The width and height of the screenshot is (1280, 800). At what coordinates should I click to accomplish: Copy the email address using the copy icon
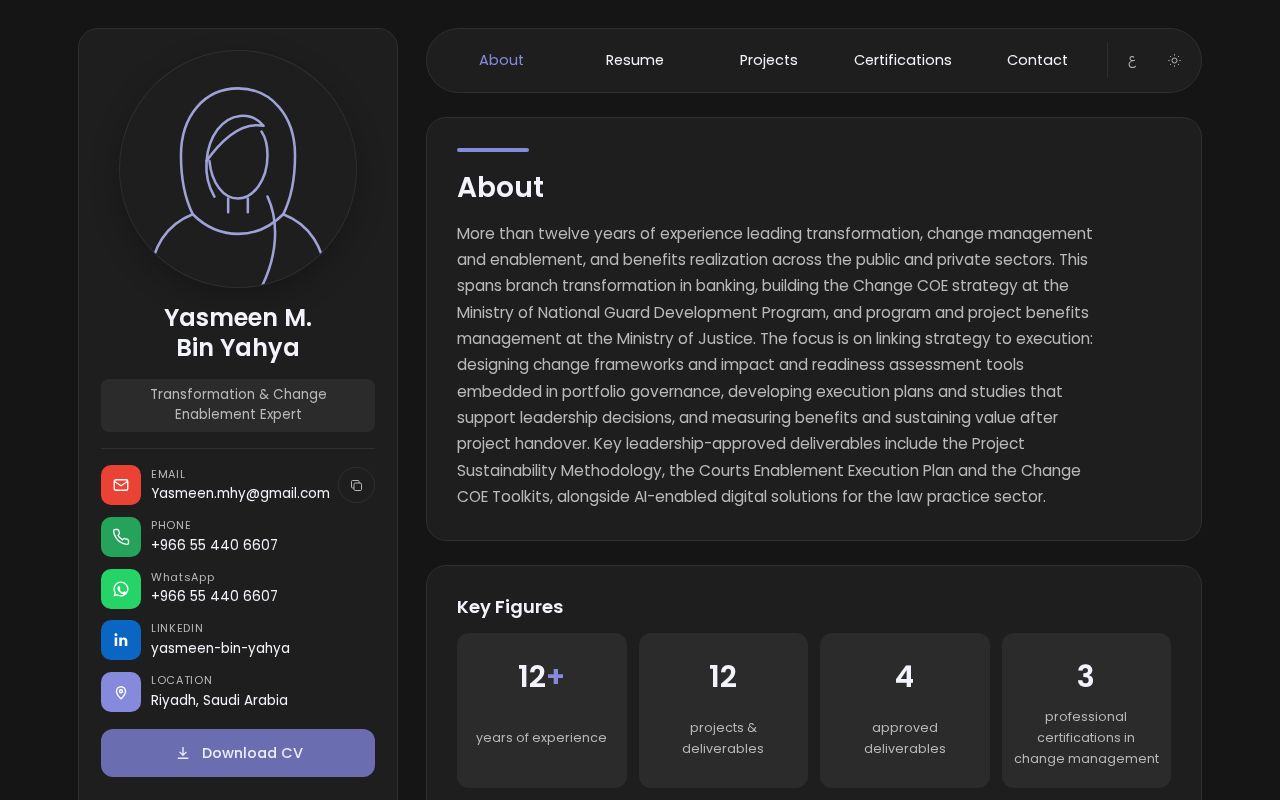(356, 485)
